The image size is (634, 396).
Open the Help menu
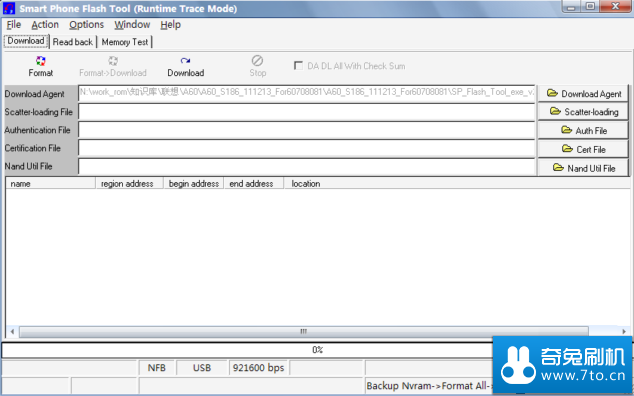pos(170,25)
